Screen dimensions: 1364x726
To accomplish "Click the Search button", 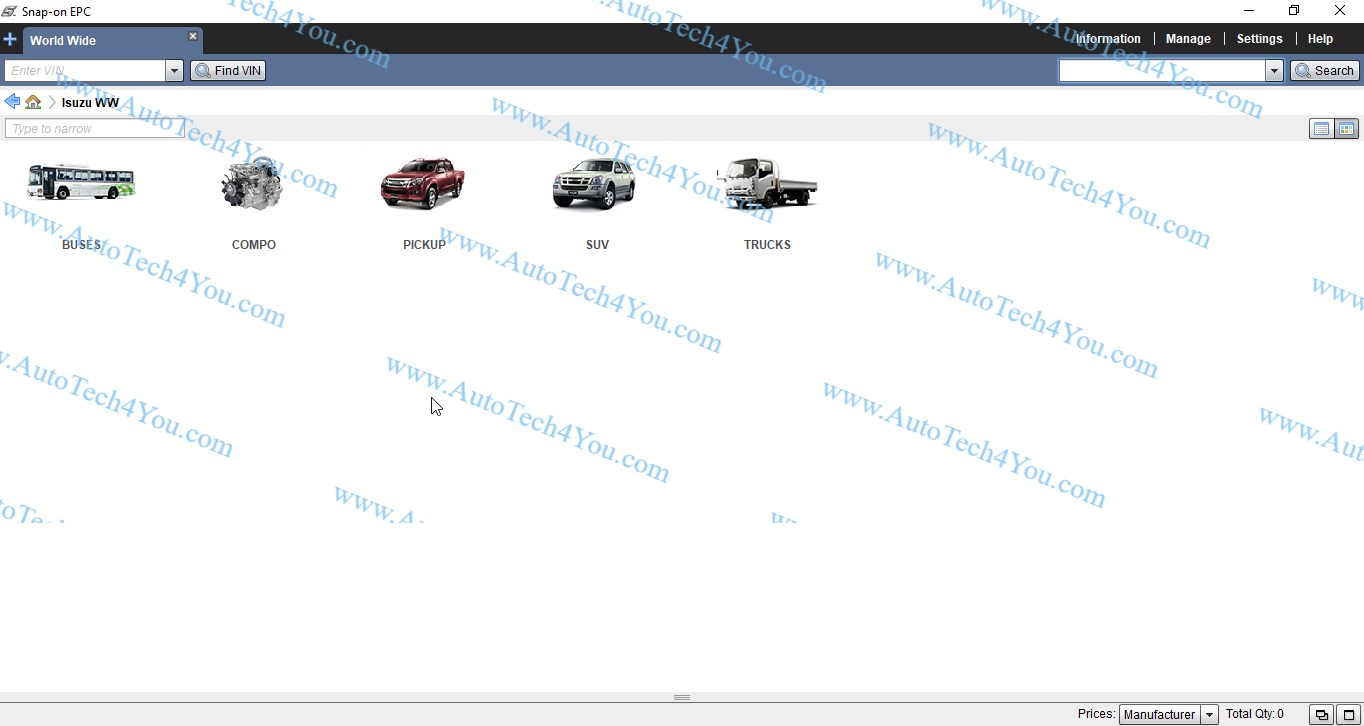I will (1325, 71).
